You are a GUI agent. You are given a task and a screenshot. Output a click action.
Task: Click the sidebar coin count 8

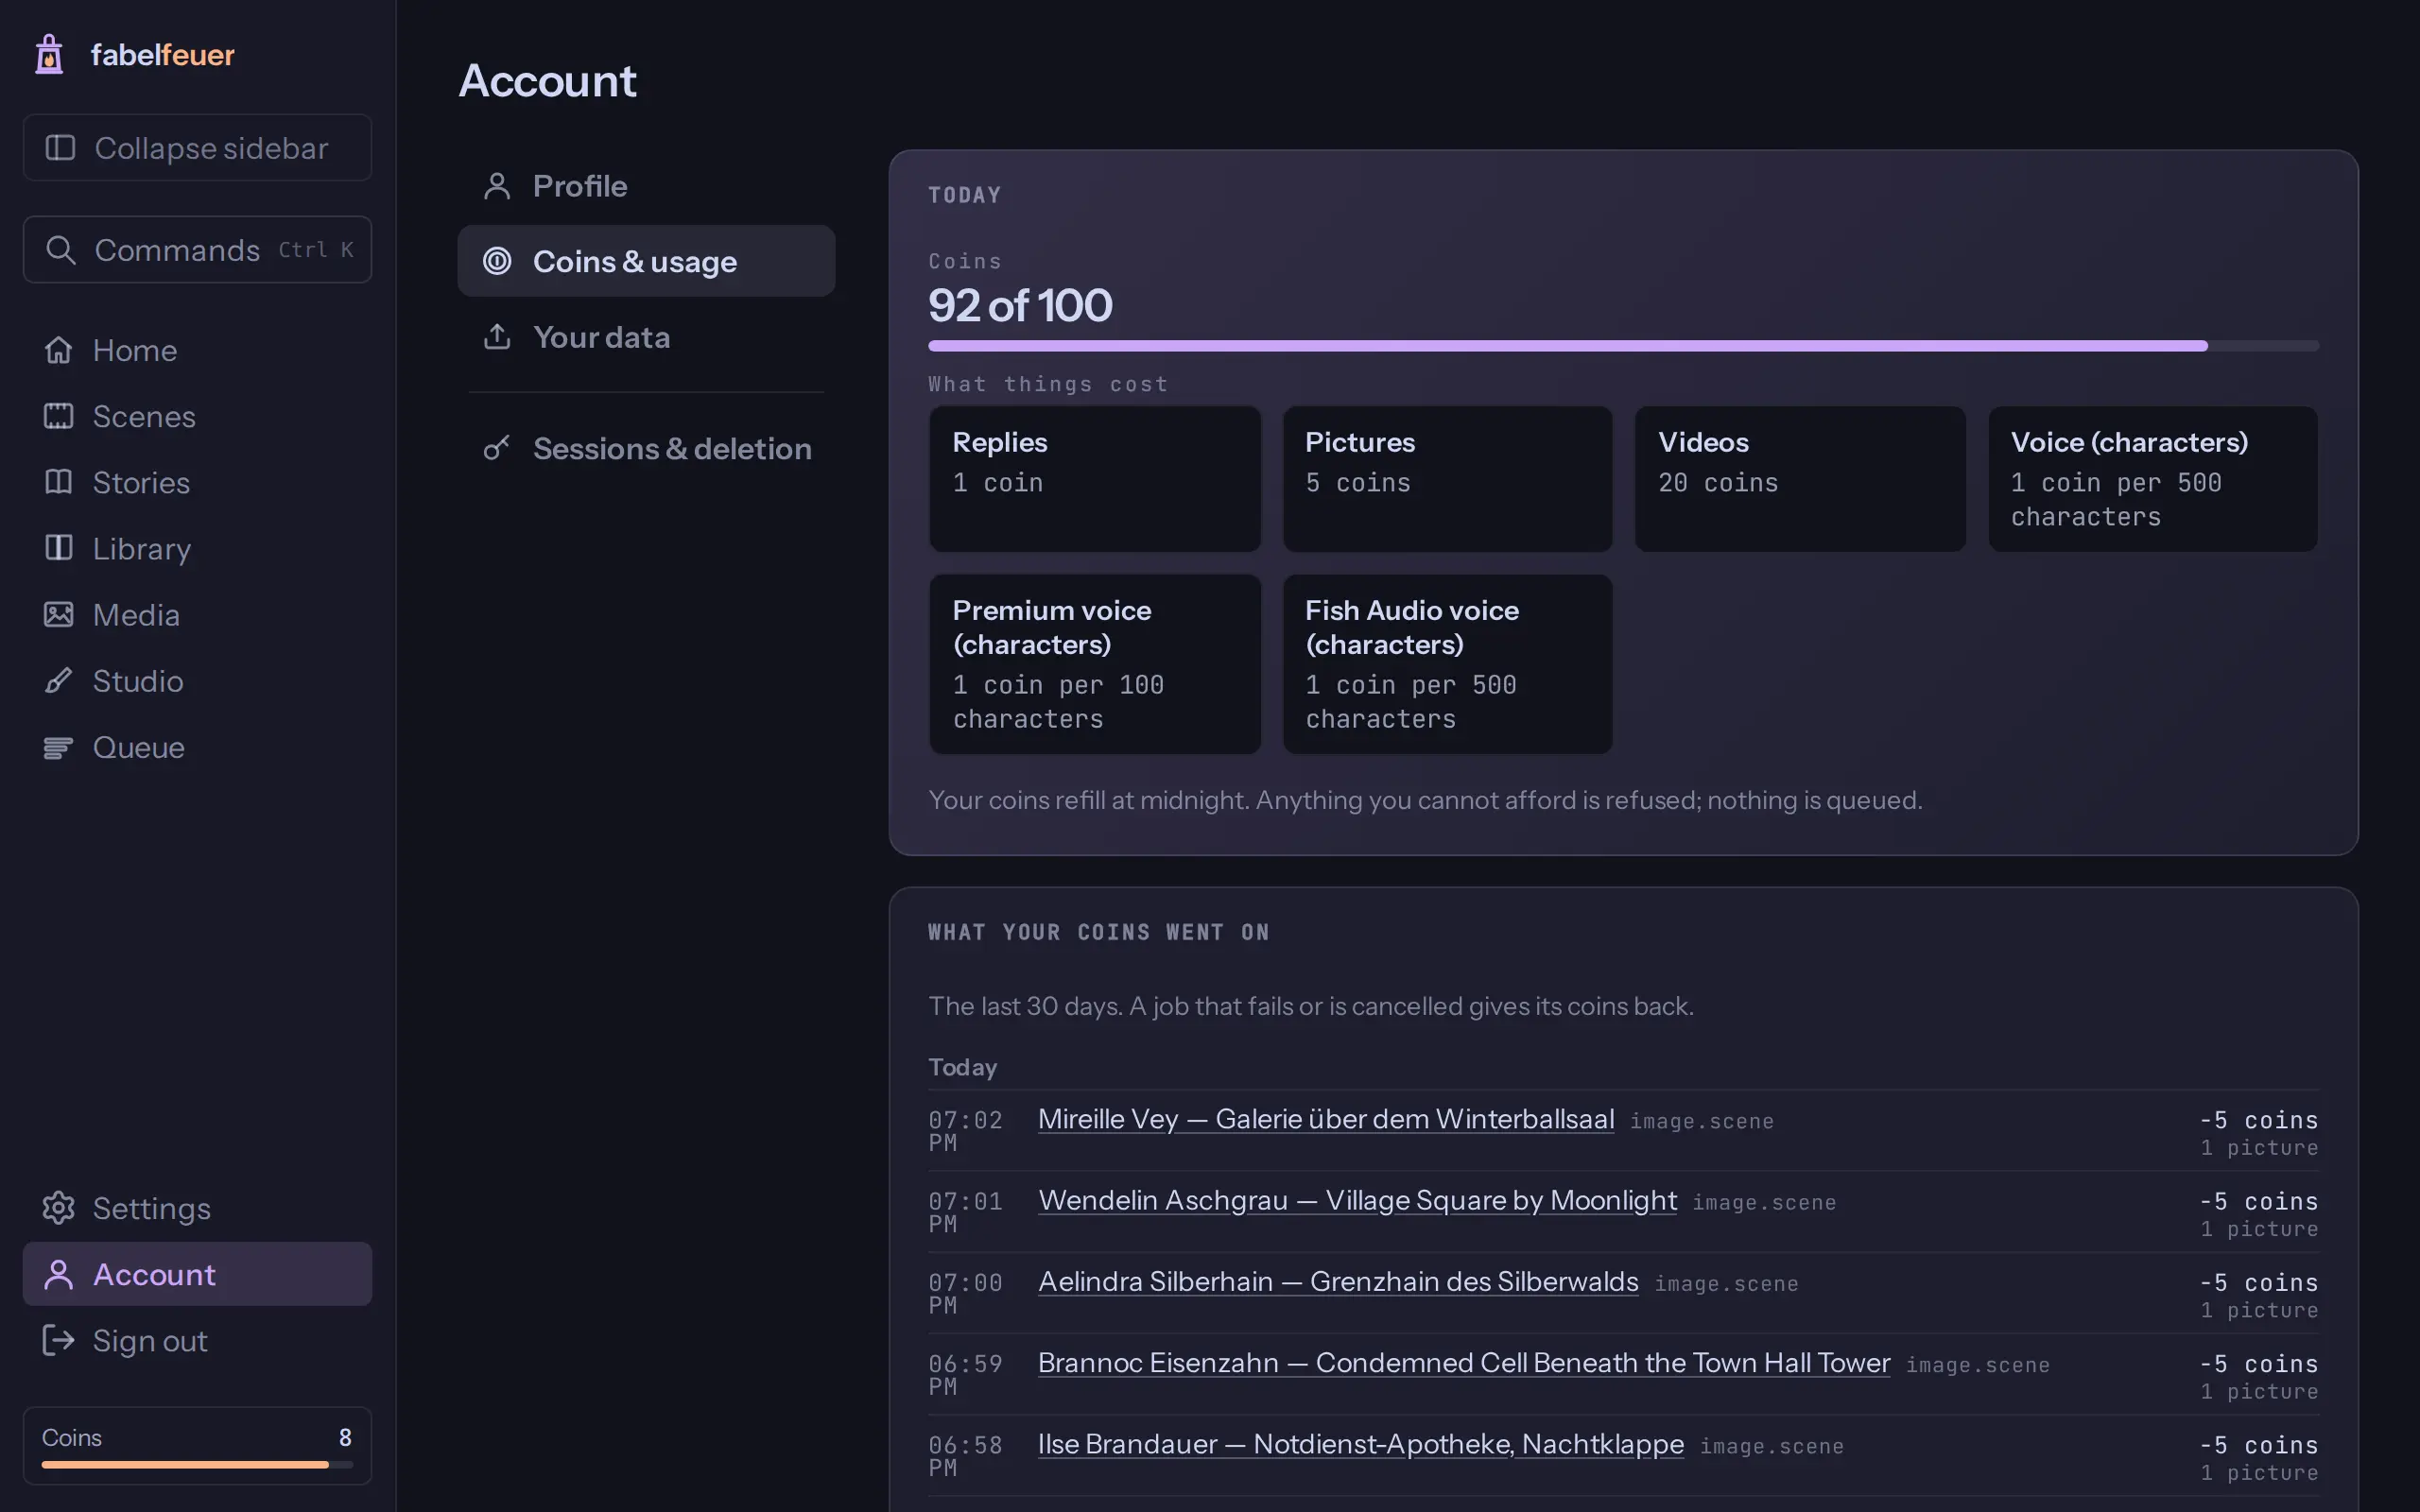point(345,1437)
